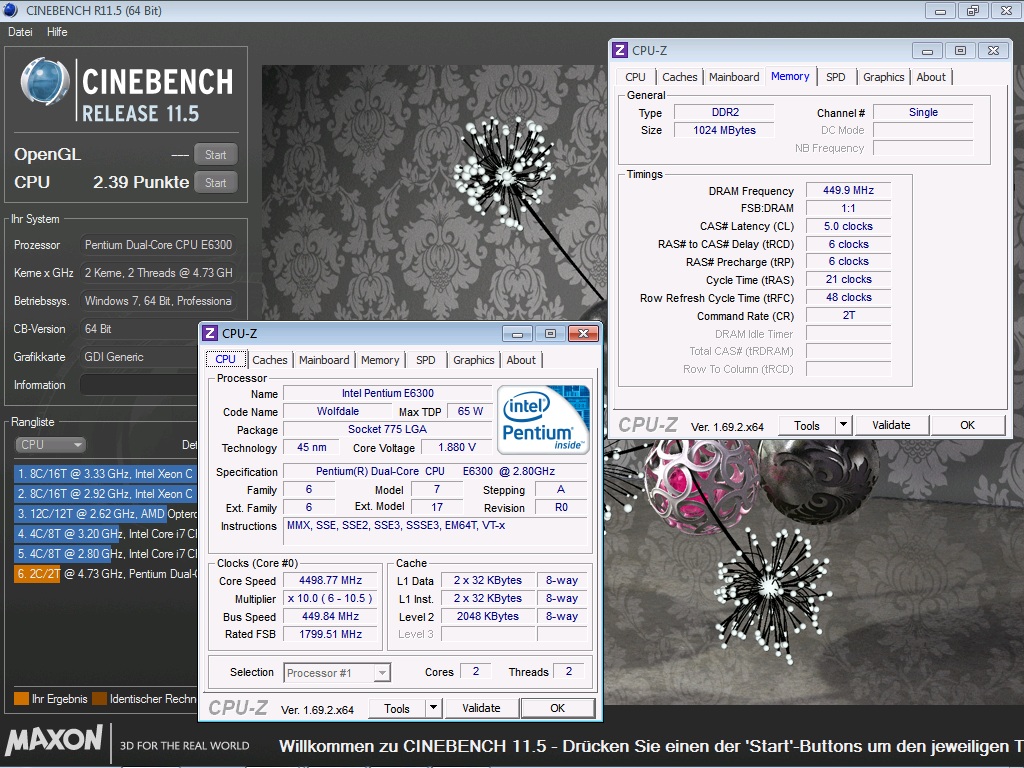Screen dimensions: 1024x768
Task: Click Validate in the front CPU-Z window
Action: 481,708
